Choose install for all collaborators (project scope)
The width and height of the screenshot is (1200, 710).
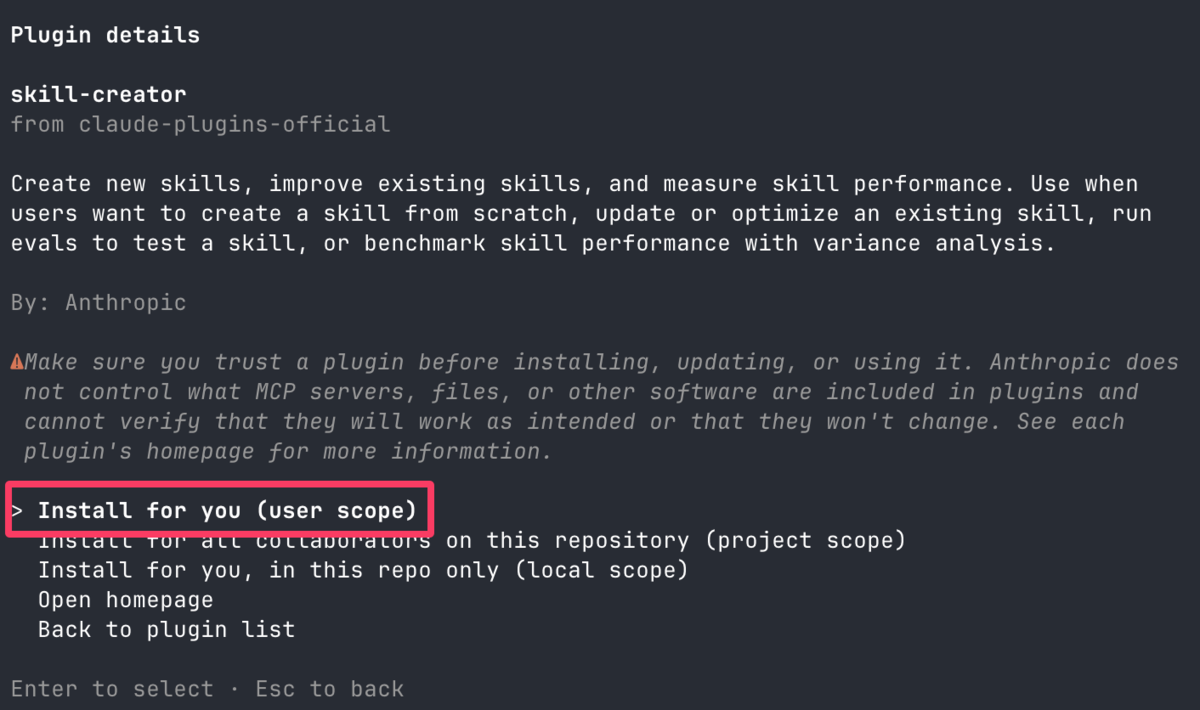click(x=471, y=541)
